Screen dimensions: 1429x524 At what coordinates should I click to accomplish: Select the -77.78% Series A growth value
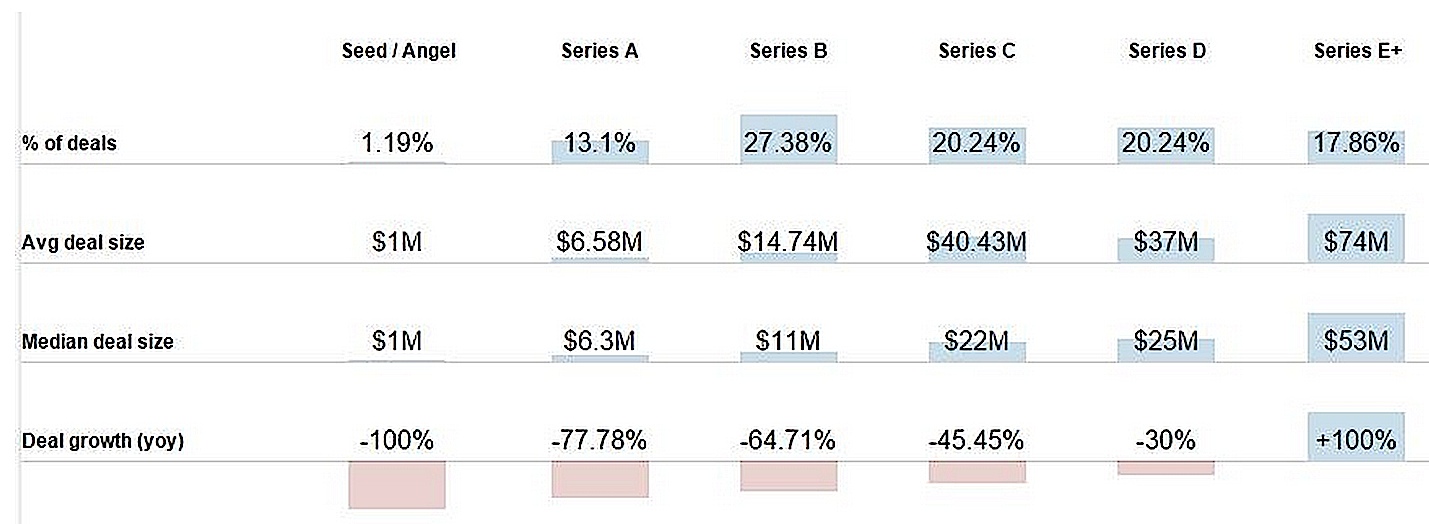point(600,440)
